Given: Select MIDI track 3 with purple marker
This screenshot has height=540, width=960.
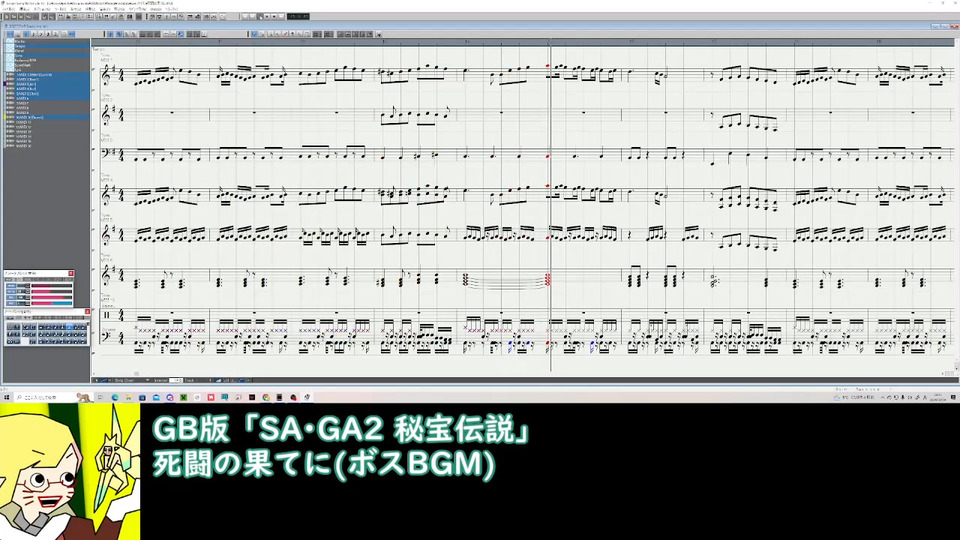Looking at the screenshot, I should coord(47,84).
